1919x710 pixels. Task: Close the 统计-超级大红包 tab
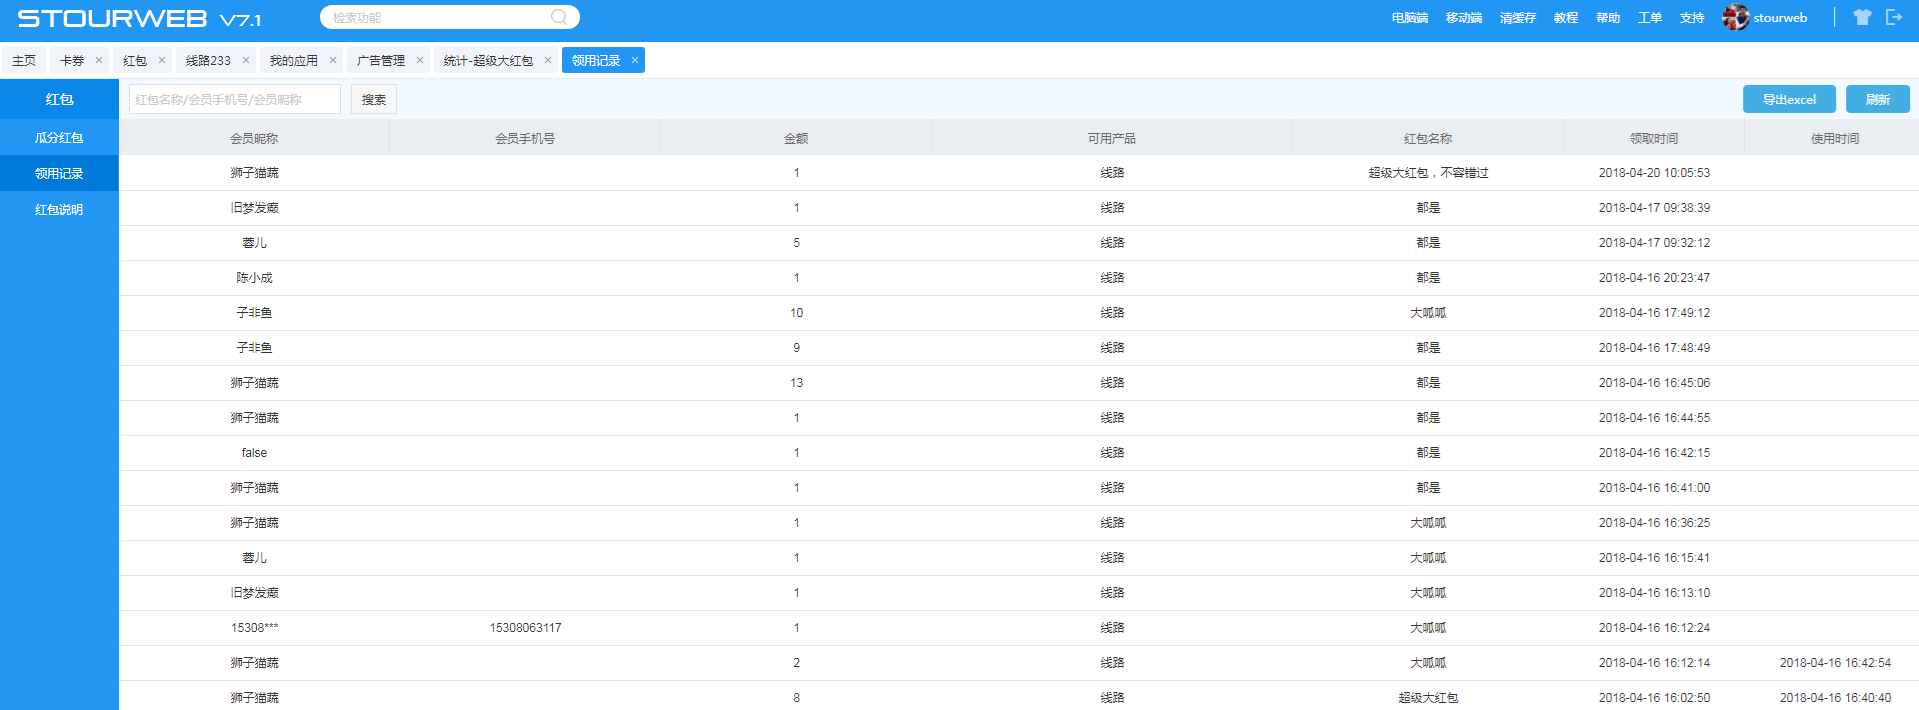pos(548,60)
